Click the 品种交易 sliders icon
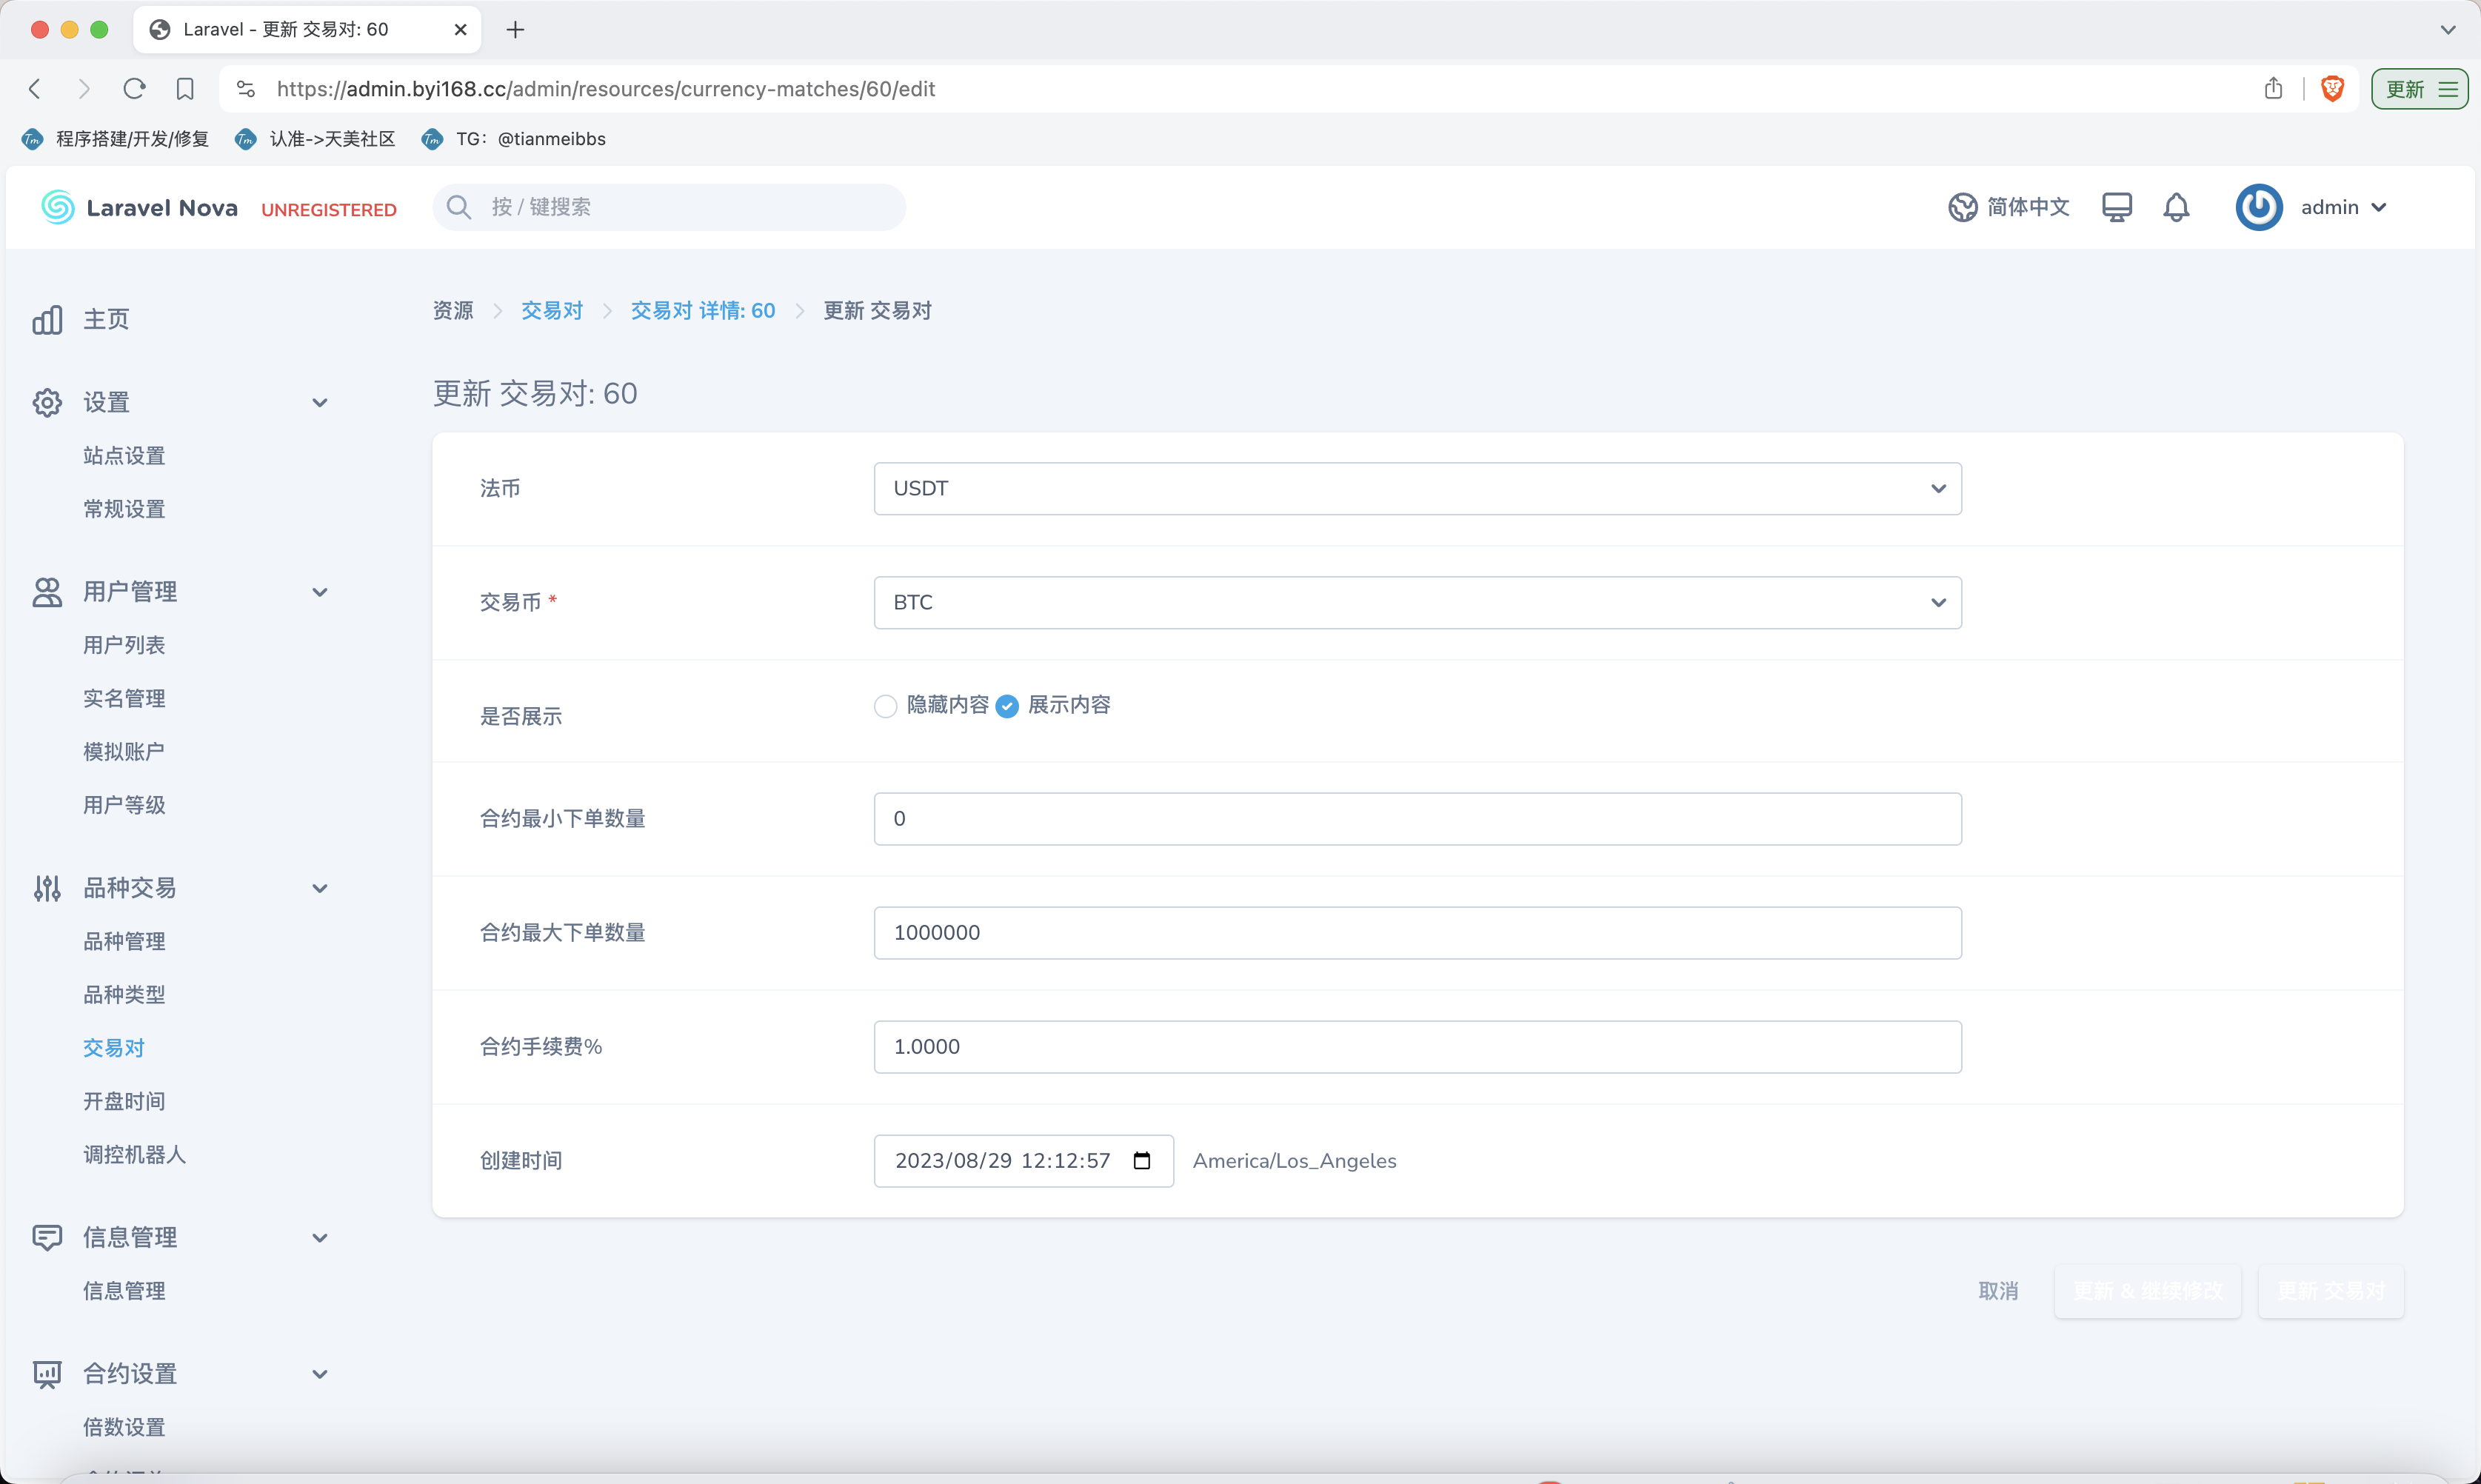The height and width of the screenshot is (1484, 2481). pyautogui.click(x=47, y=888)
